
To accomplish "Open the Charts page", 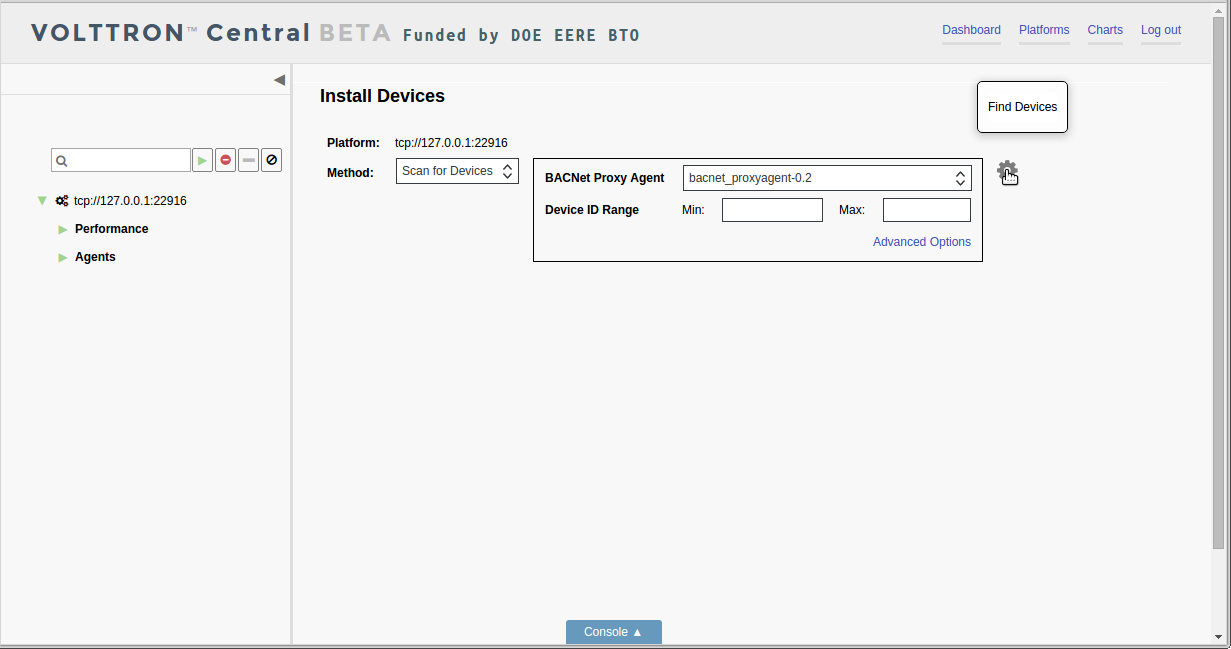I will click(1105, 30).
